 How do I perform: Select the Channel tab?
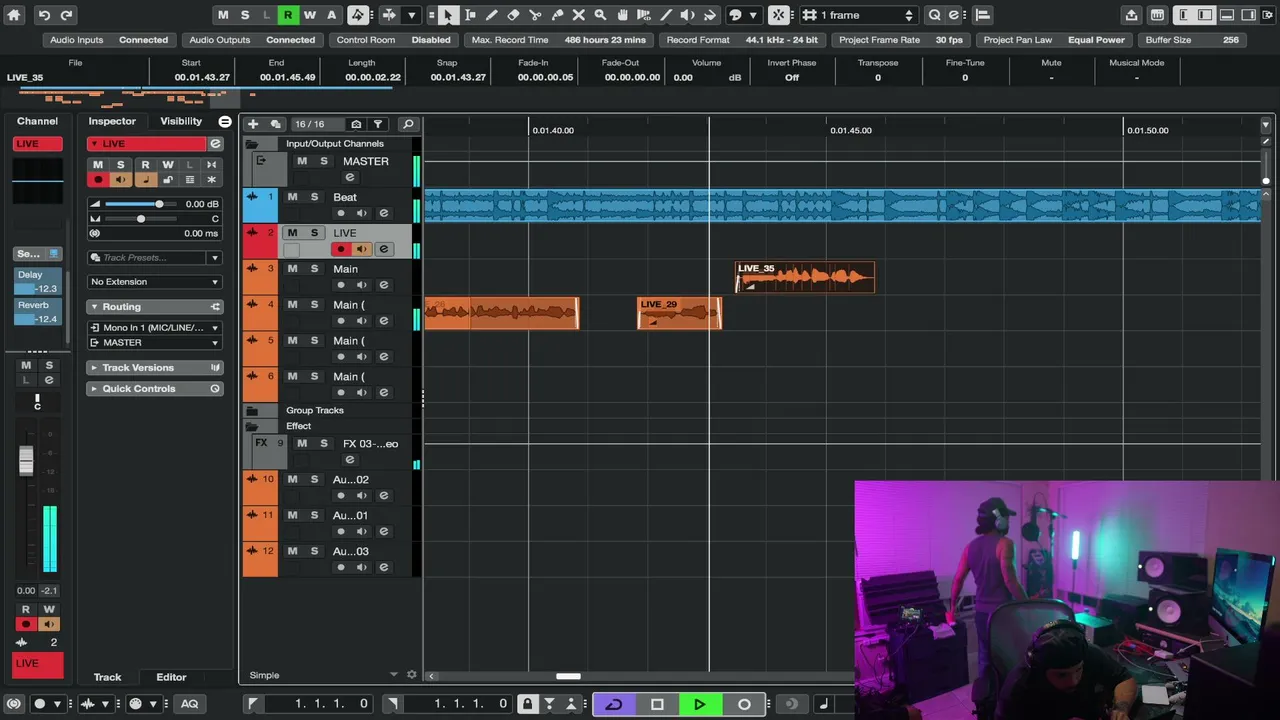[x=37, y=121]
